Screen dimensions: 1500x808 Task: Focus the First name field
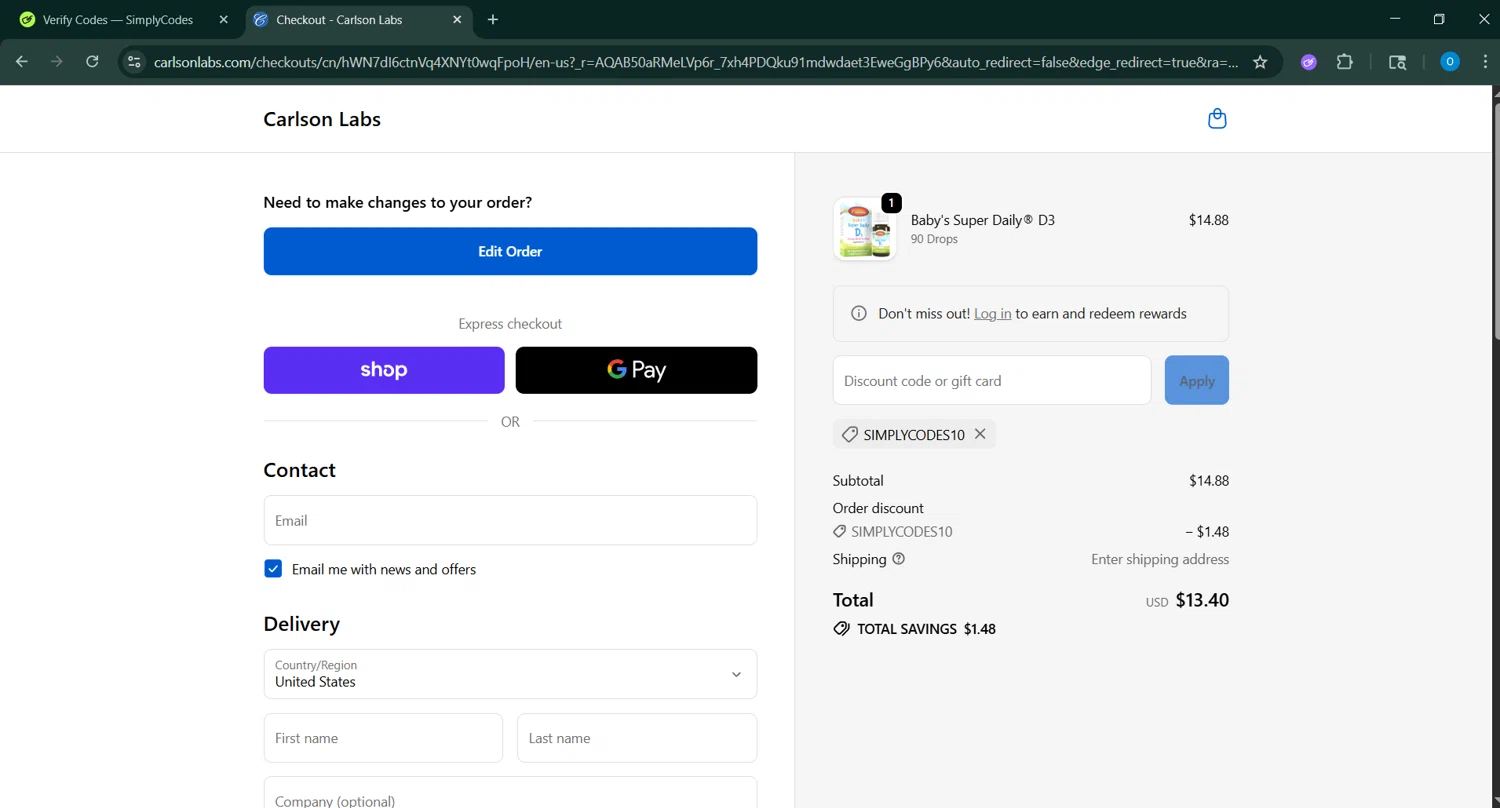[x=383, y=738]
